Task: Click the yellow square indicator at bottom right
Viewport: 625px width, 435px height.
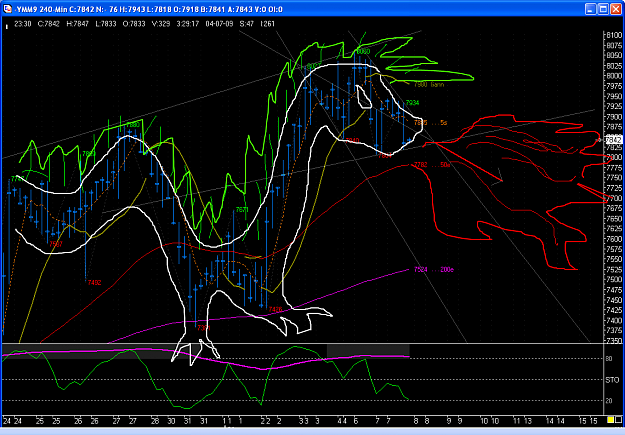Action: 610,420
